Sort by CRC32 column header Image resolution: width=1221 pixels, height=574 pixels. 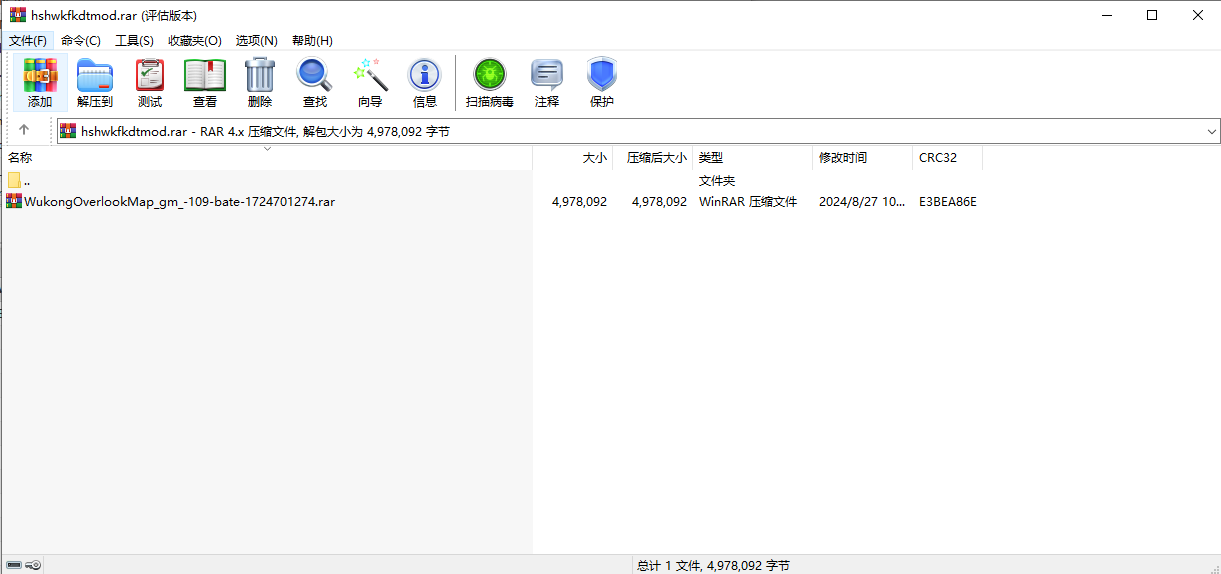coord(947,158)
